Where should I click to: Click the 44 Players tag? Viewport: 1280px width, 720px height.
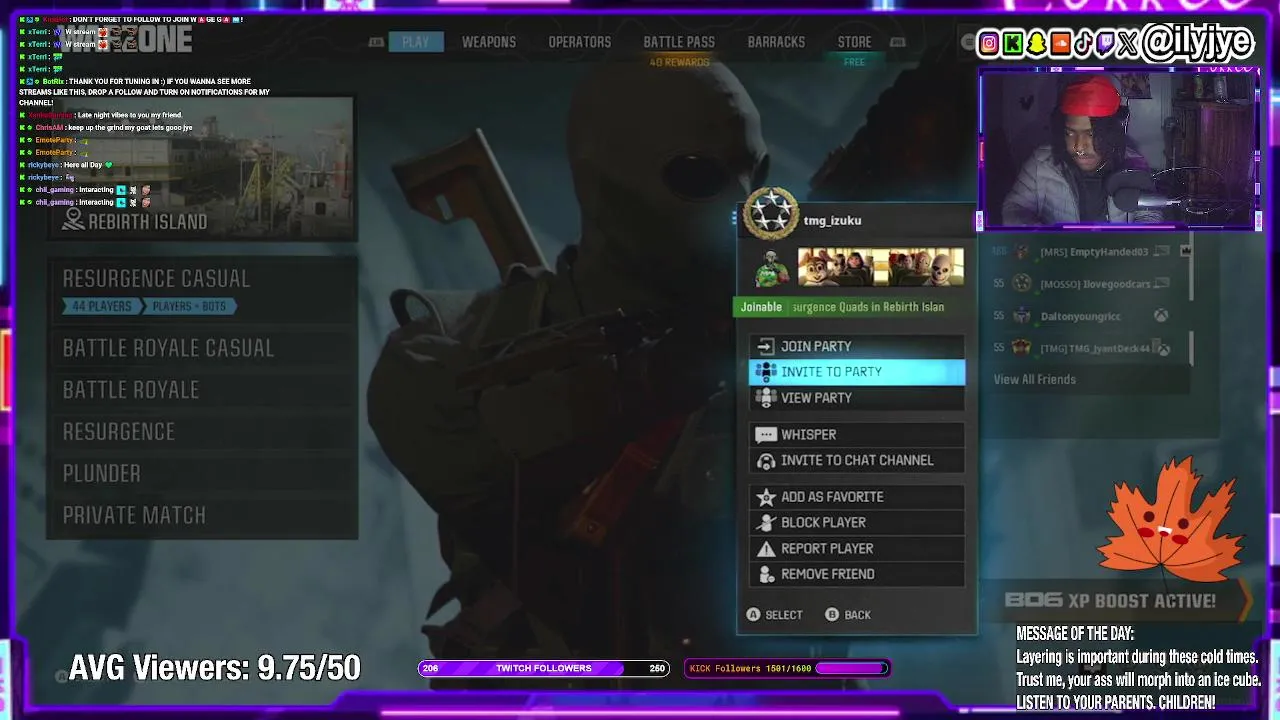(101, 306)
